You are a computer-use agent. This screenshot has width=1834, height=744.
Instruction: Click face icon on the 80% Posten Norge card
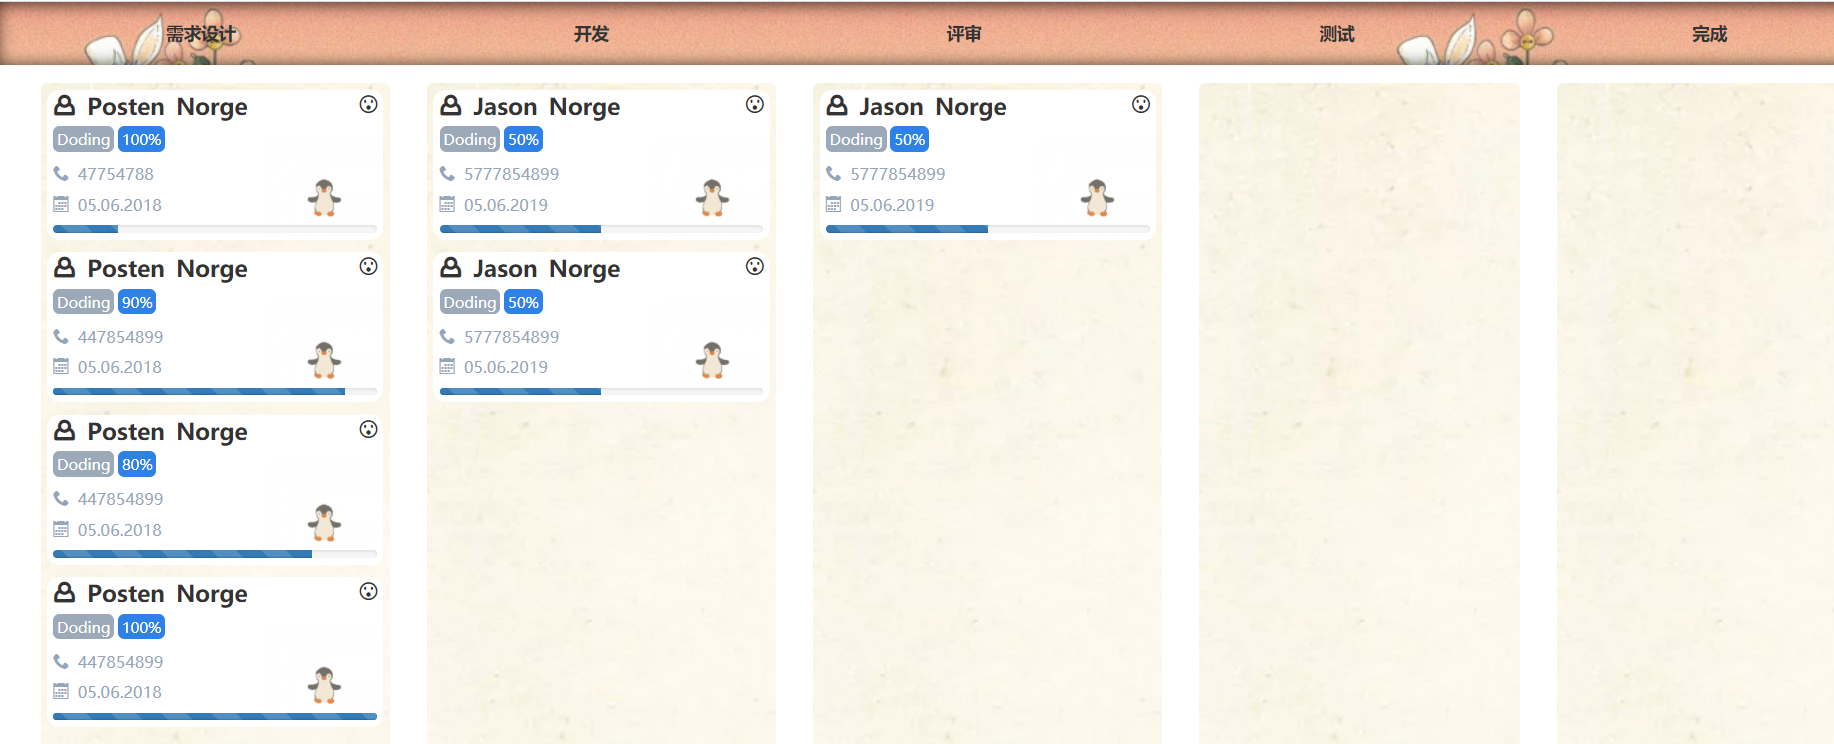(369, 429)
